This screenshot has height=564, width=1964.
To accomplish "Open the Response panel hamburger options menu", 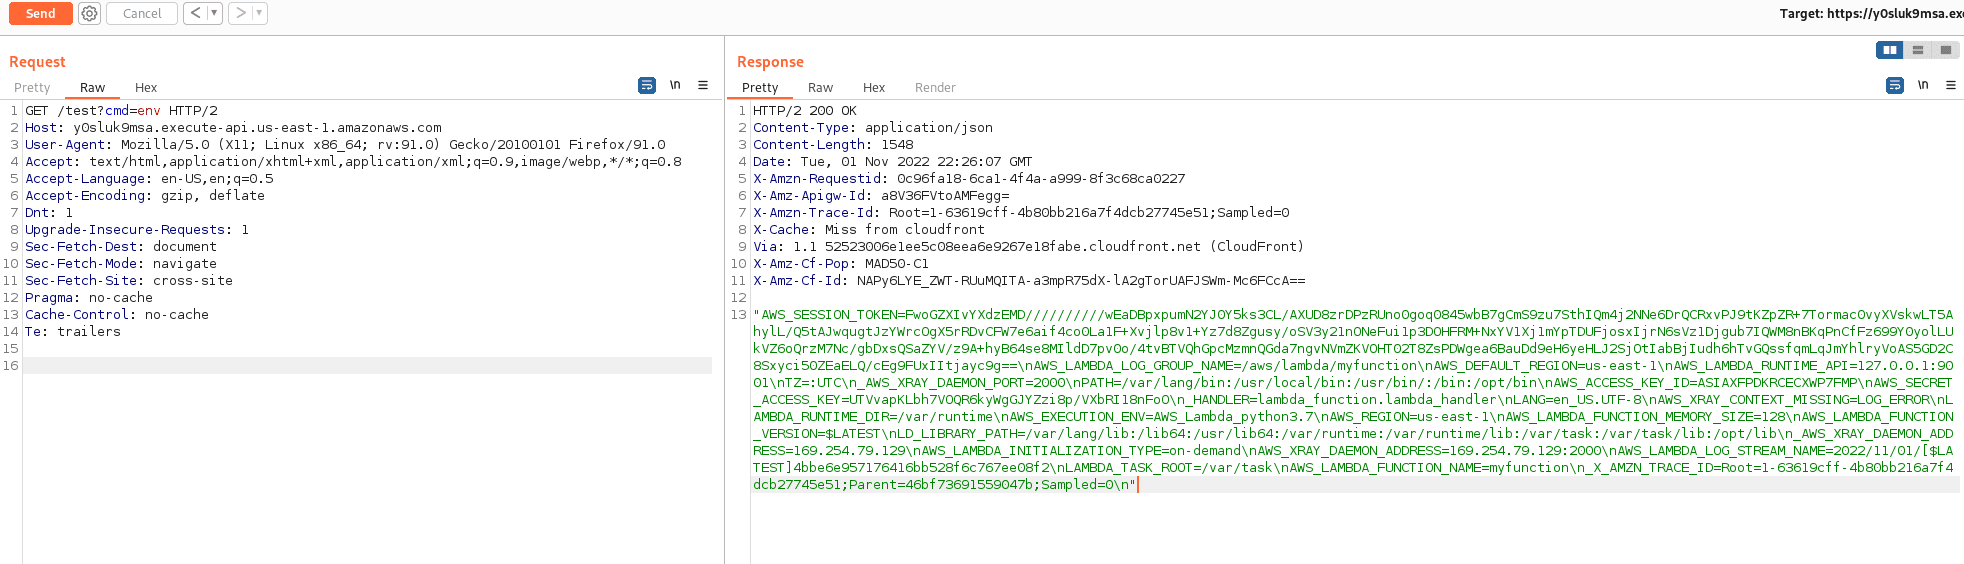I will pyautogui.click(x=1951, y=86).
